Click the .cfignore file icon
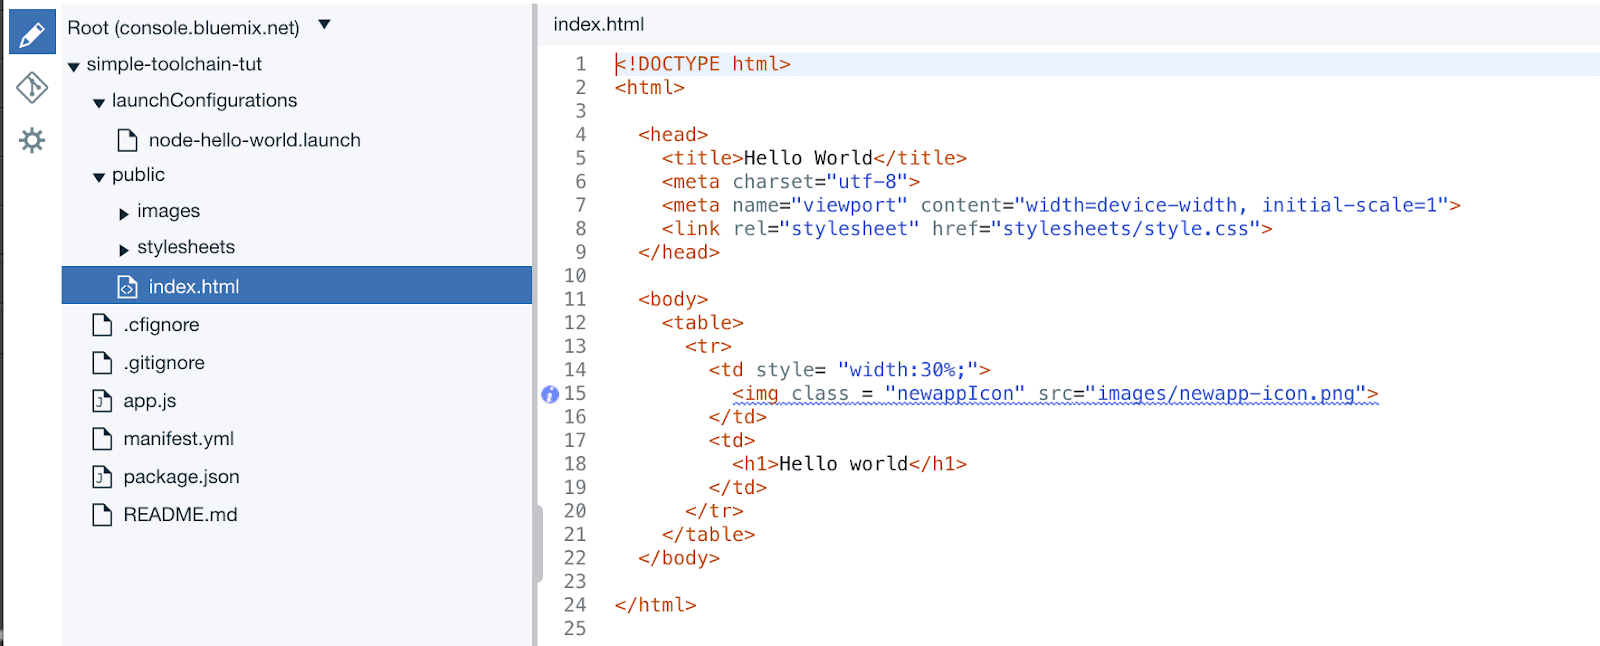This screenshot has height=646, width=1600. 102,325
